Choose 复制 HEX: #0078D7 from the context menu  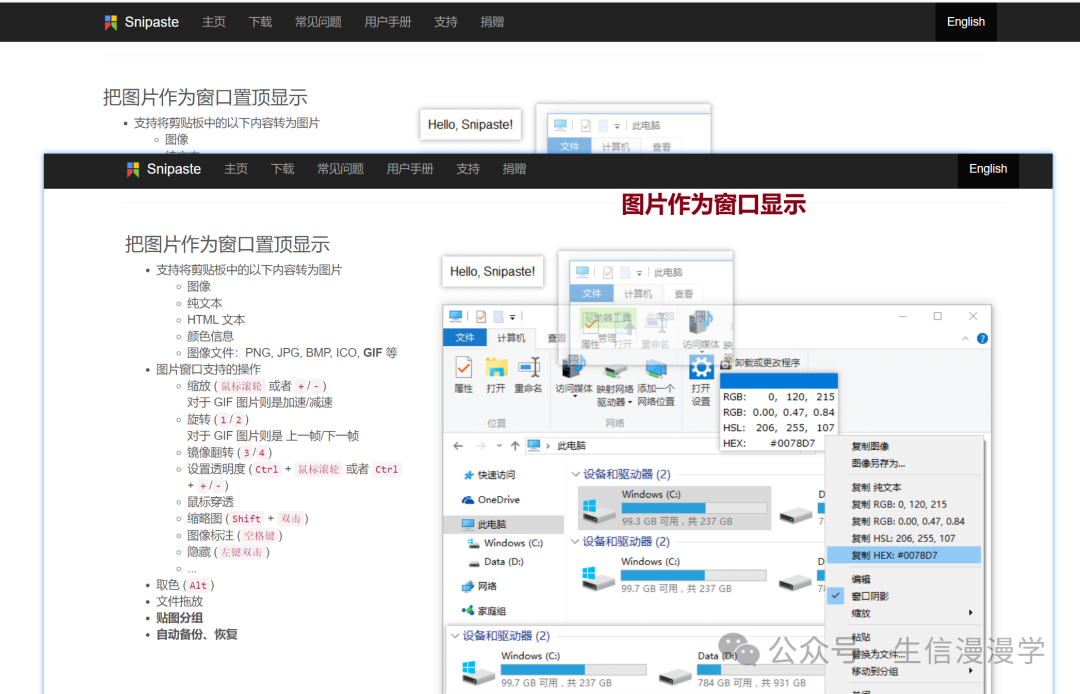tap(904, 556)
